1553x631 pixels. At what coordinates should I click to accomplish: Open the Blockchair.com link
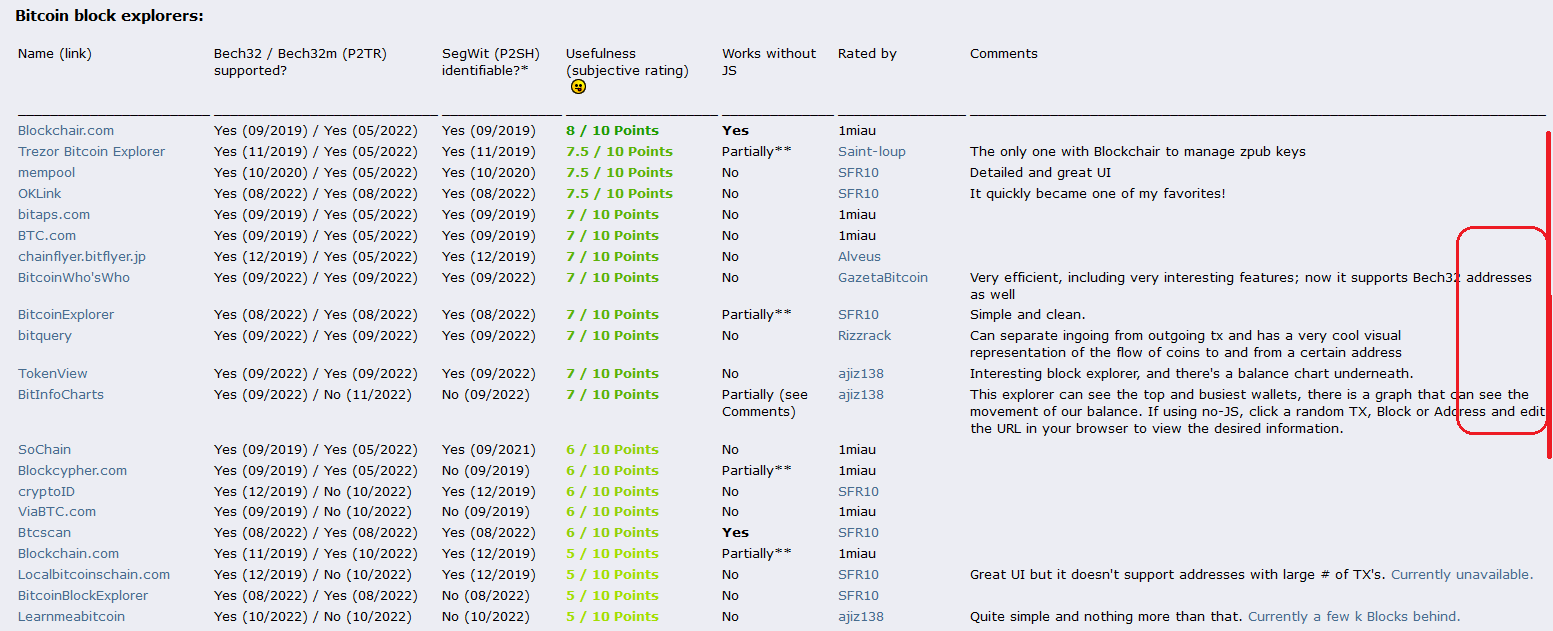pyautogui.click(x=66, y=130)
